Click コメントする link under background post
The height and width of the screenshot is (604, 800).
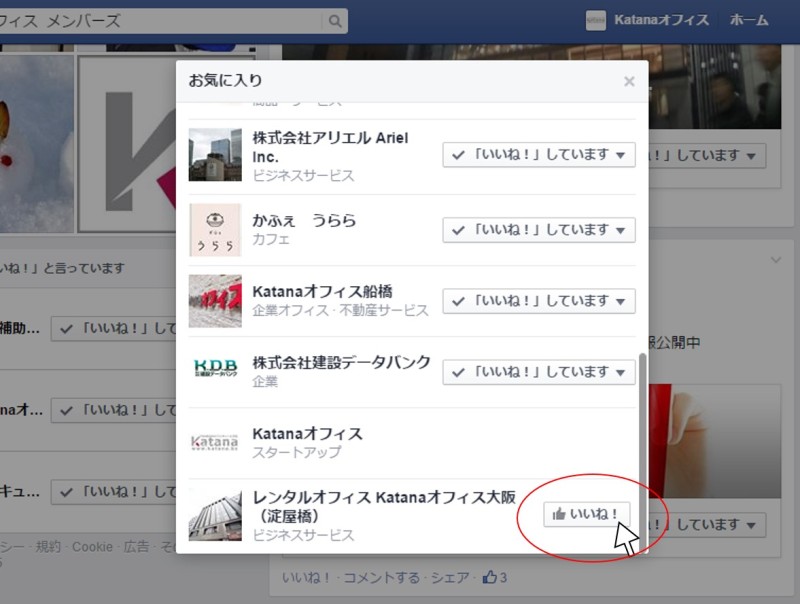click(x=381, y=577)
